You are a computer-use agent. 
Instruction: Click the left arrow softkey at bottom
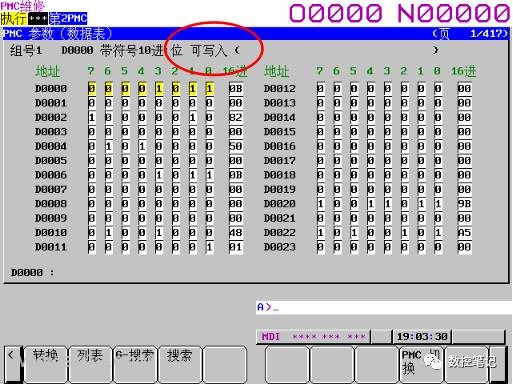point(13,364)
